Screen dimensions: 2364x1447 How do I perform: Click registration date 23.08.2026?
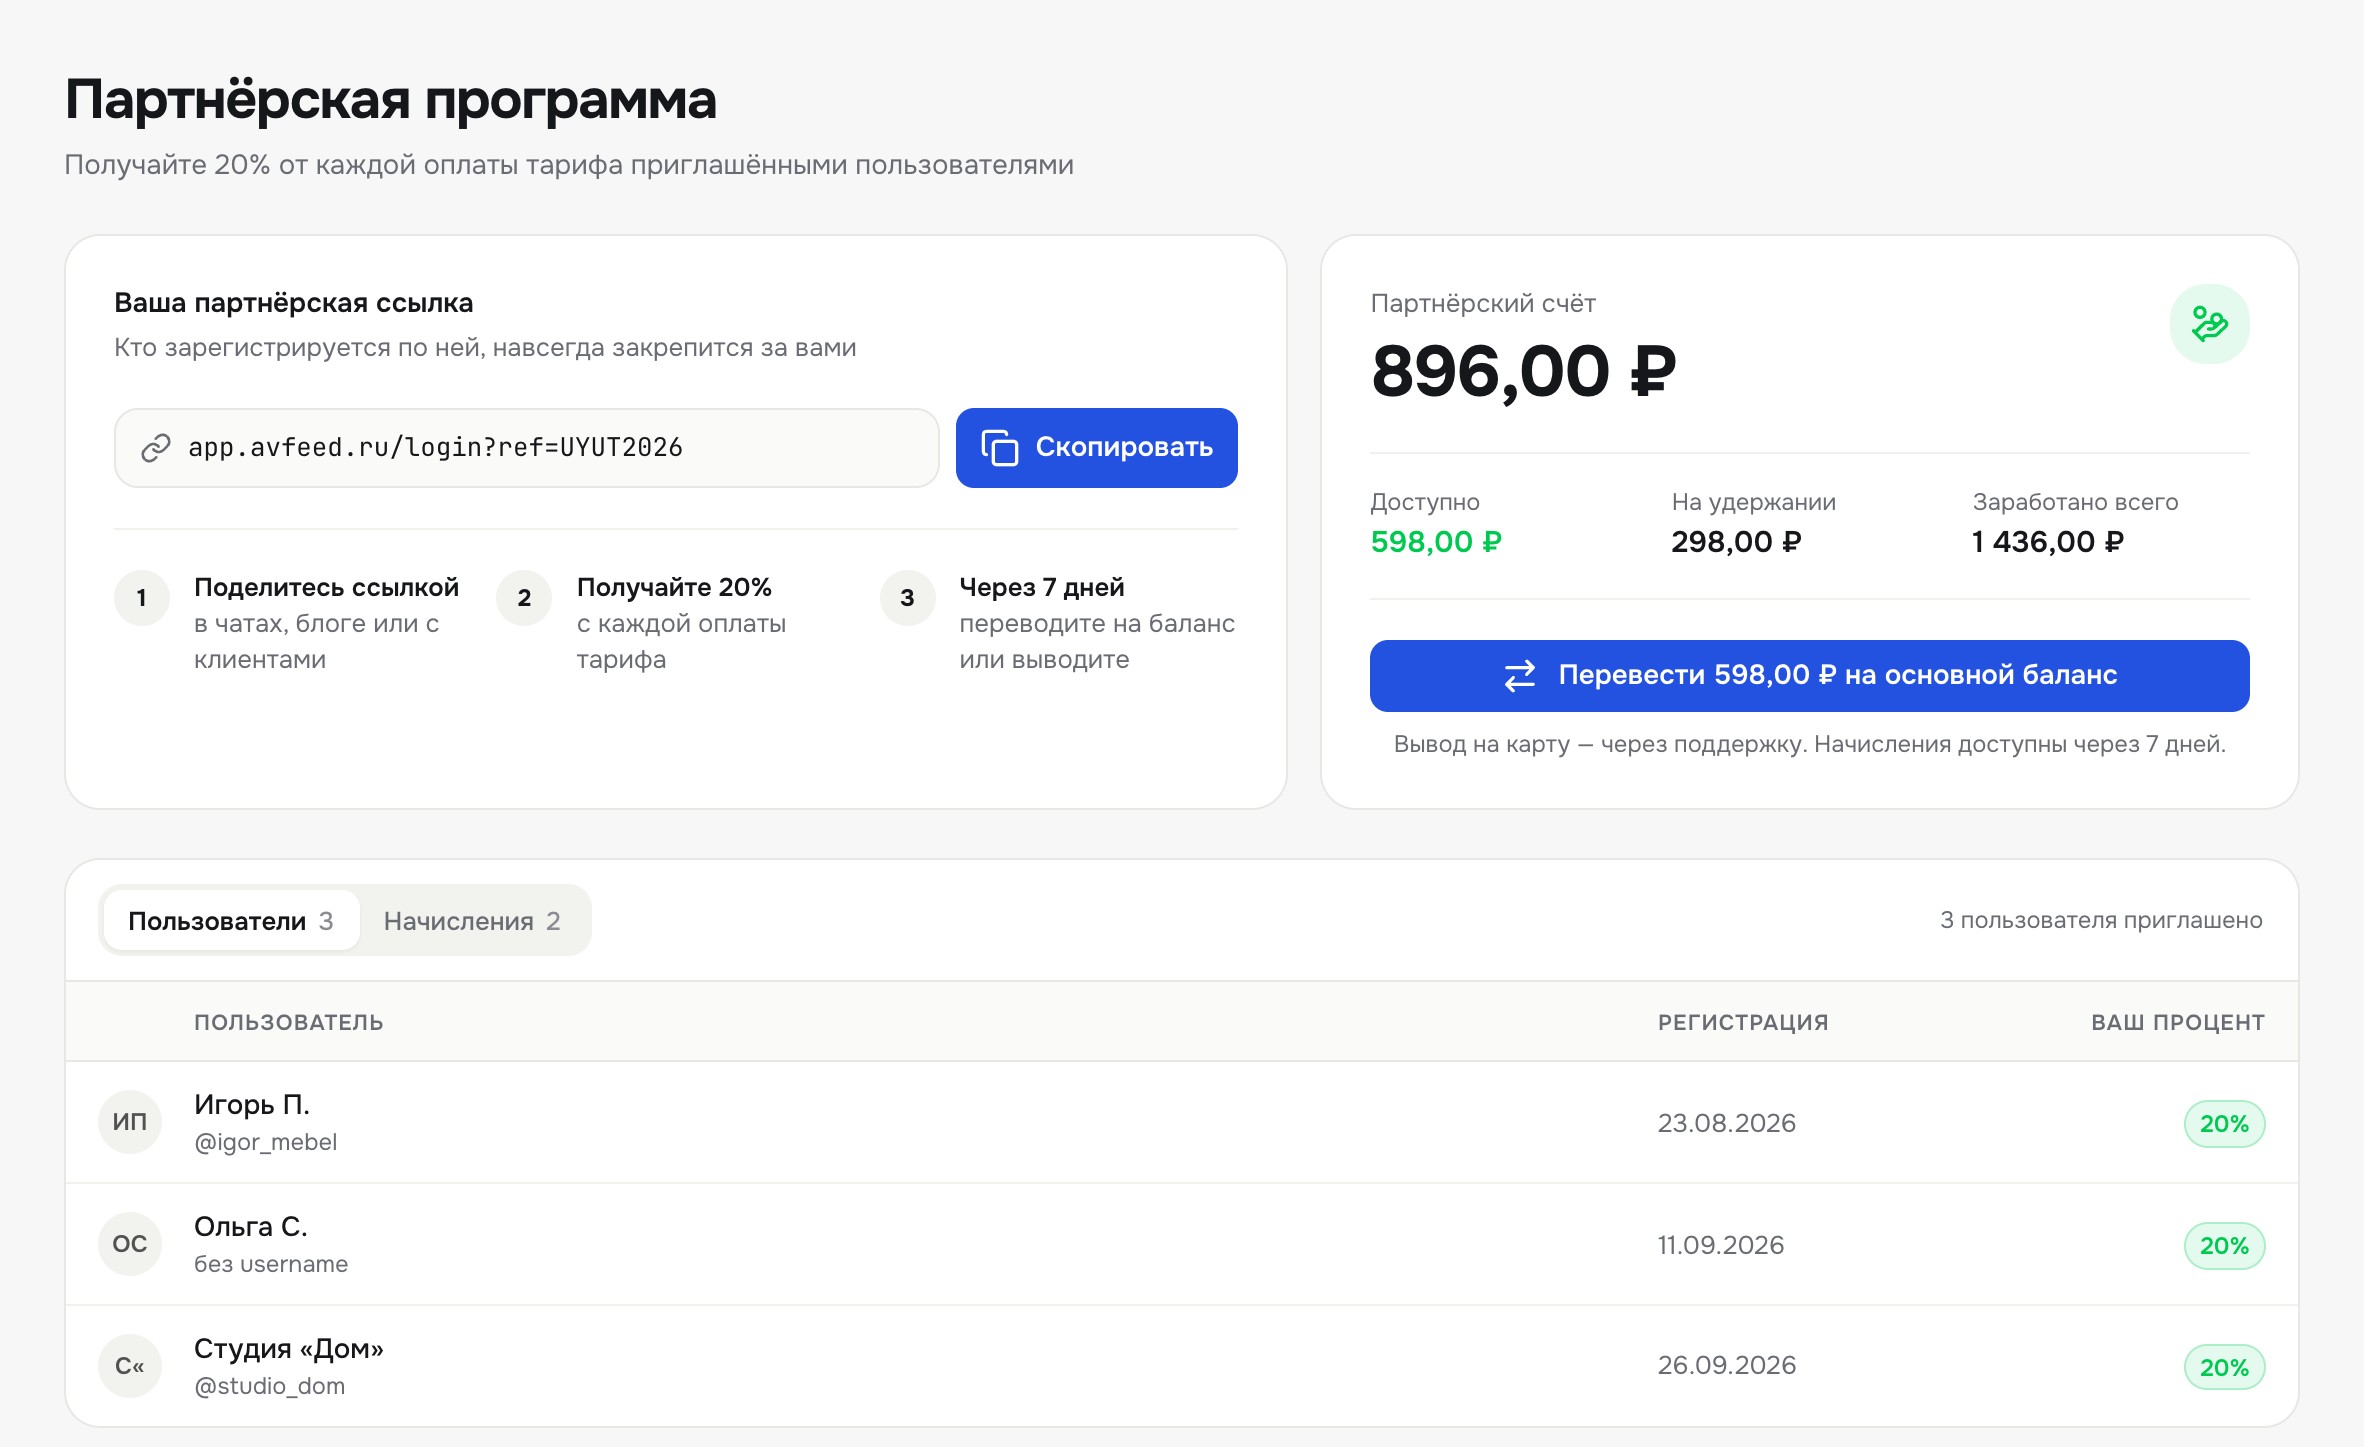click(1727, 1123)
